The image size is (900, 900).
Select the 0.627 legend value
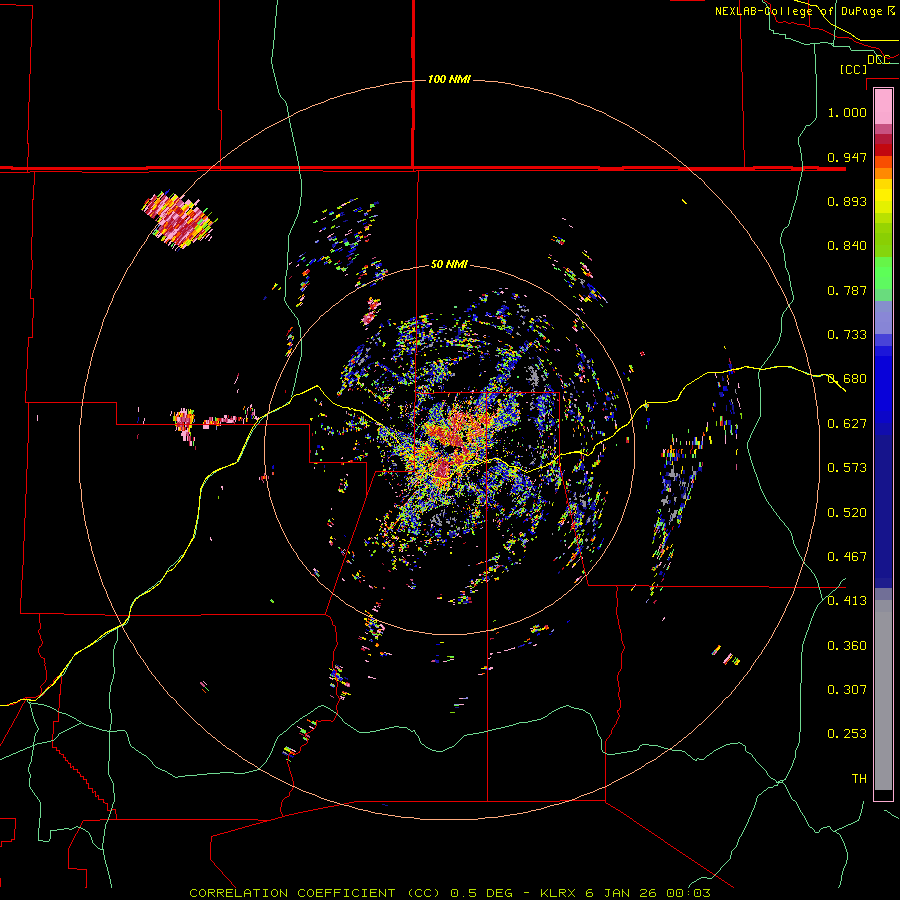tap(847, 424)
